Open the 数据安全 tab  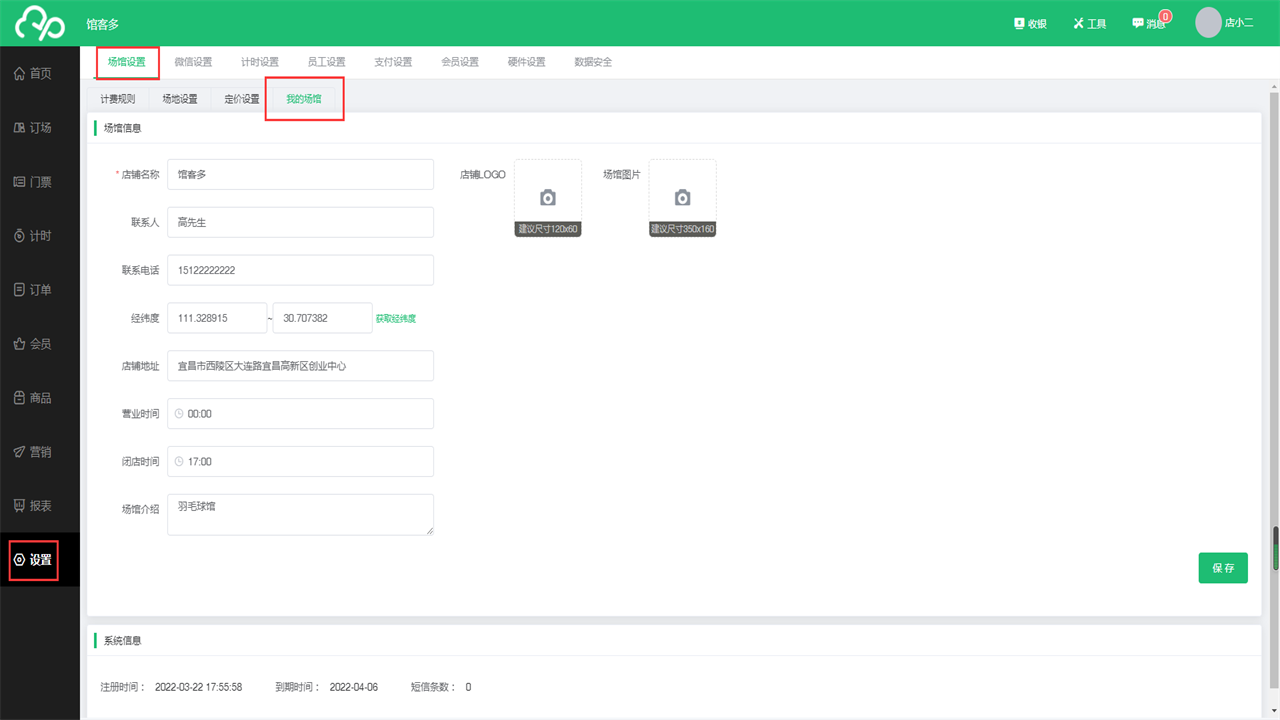coord(593,62)
